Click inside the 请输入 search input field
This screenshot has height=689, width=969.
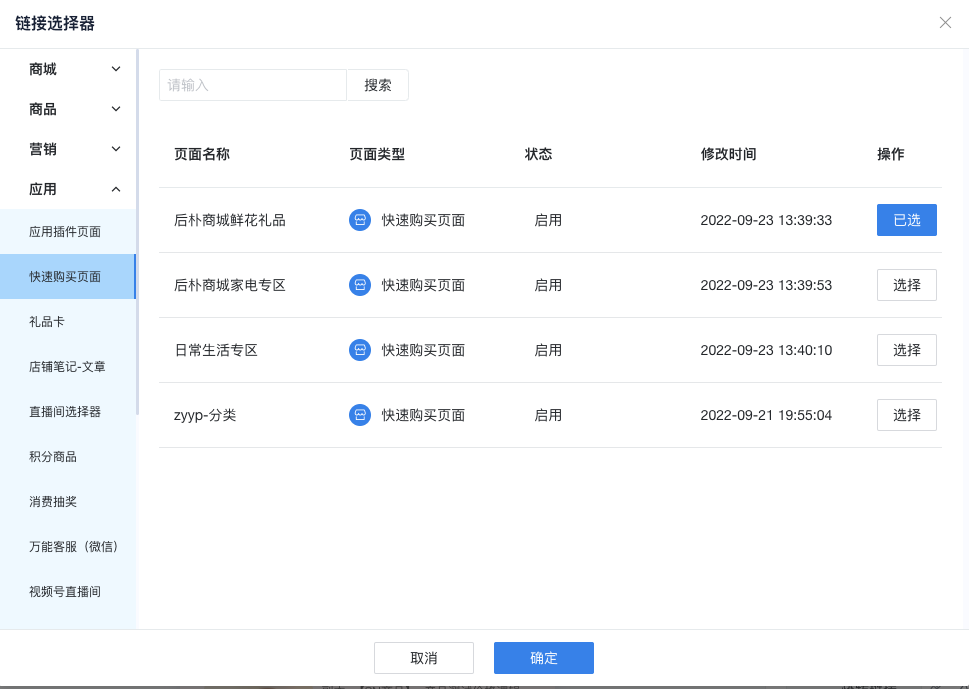252,85
